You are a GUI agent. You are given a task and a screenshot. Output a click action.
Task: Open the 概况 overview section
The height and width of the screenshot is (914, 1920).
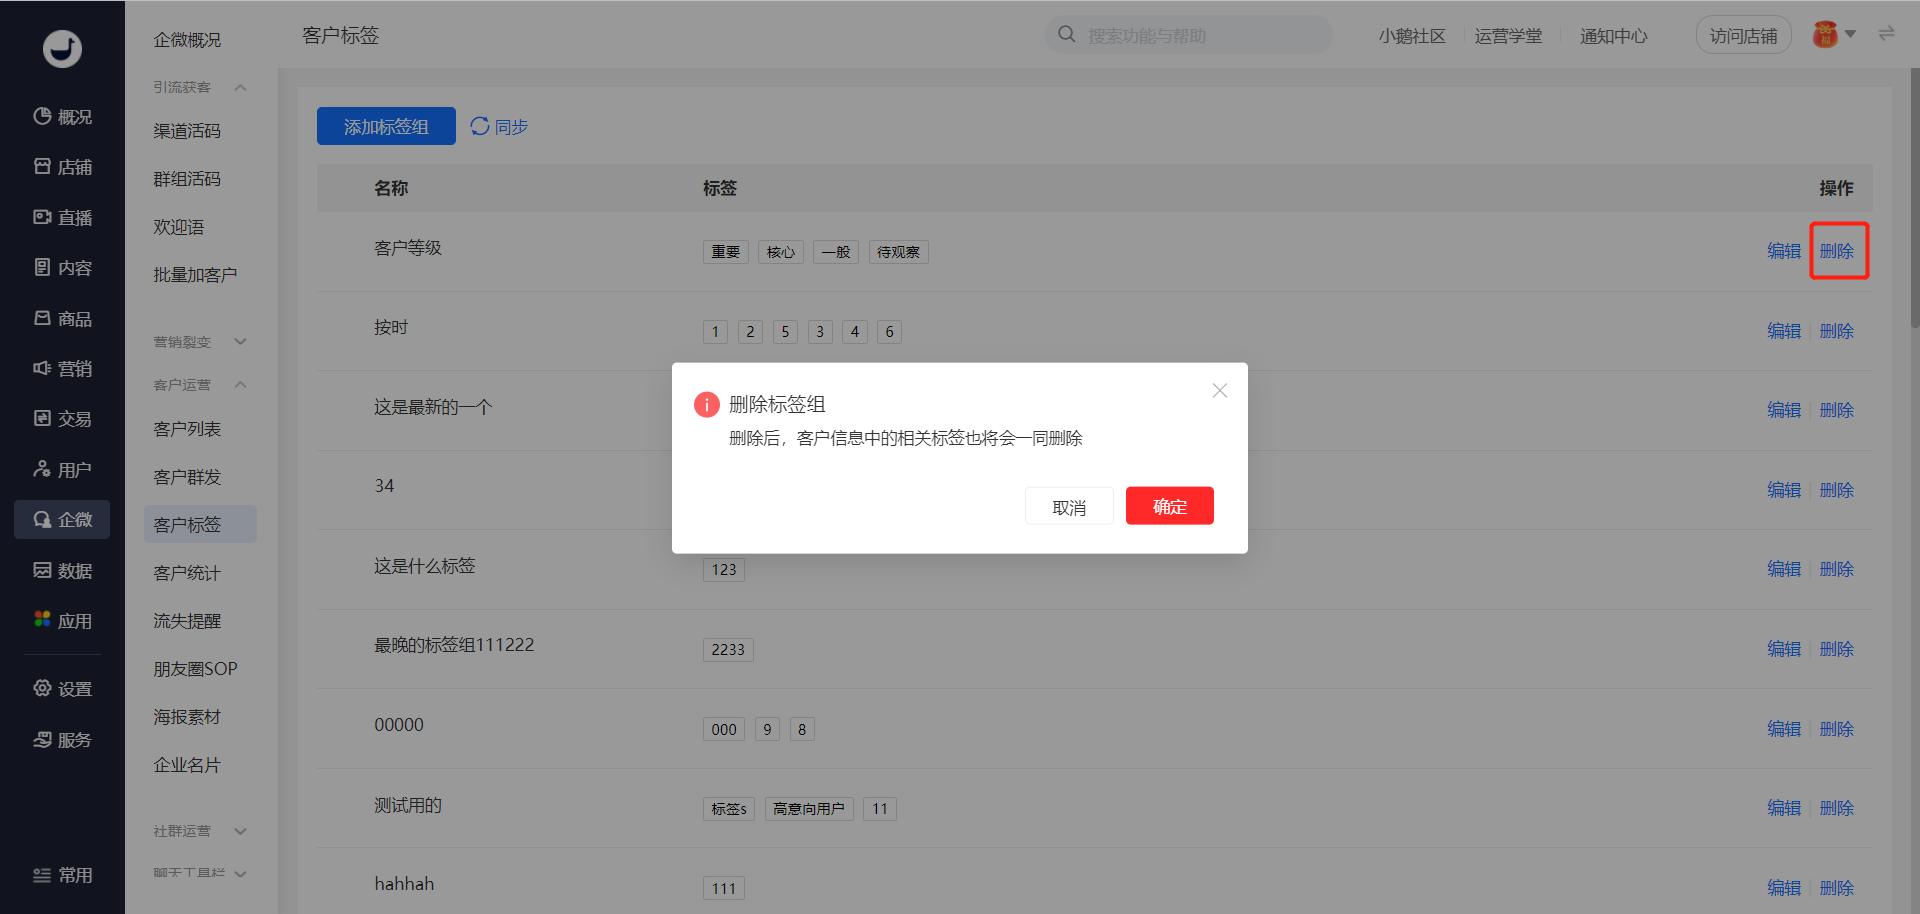tap(62, 117)
